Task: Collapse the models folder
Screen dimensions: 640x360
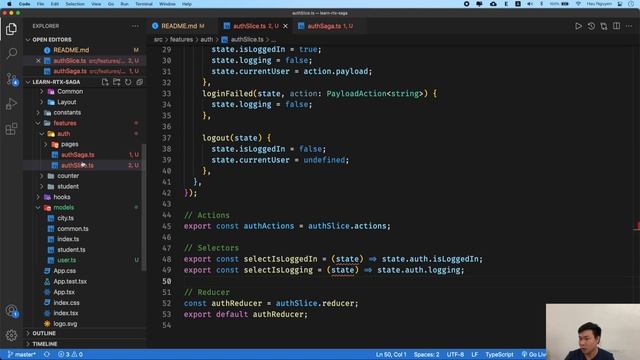Action: [x=38, y=208]
